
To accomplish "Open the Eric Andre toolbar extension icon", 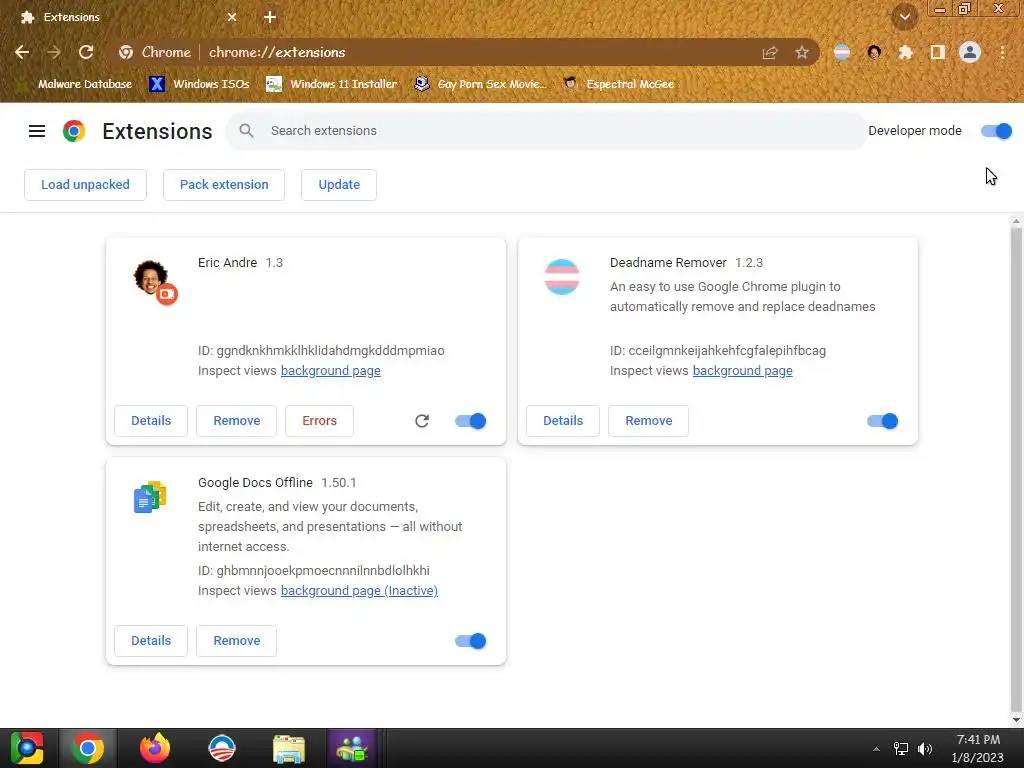I will pyautogui.click(x=874, y=52).
